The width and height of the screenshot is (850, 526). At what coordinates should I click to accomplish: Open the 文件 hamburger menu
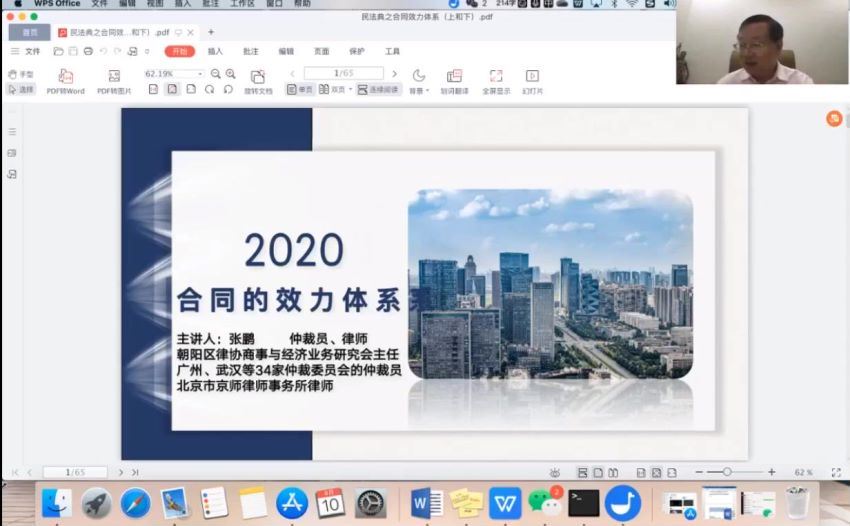pos(25,52)
